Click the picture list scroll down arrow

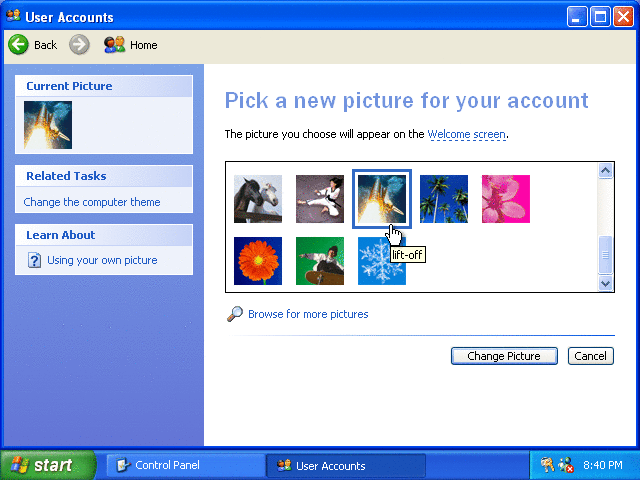605,283
